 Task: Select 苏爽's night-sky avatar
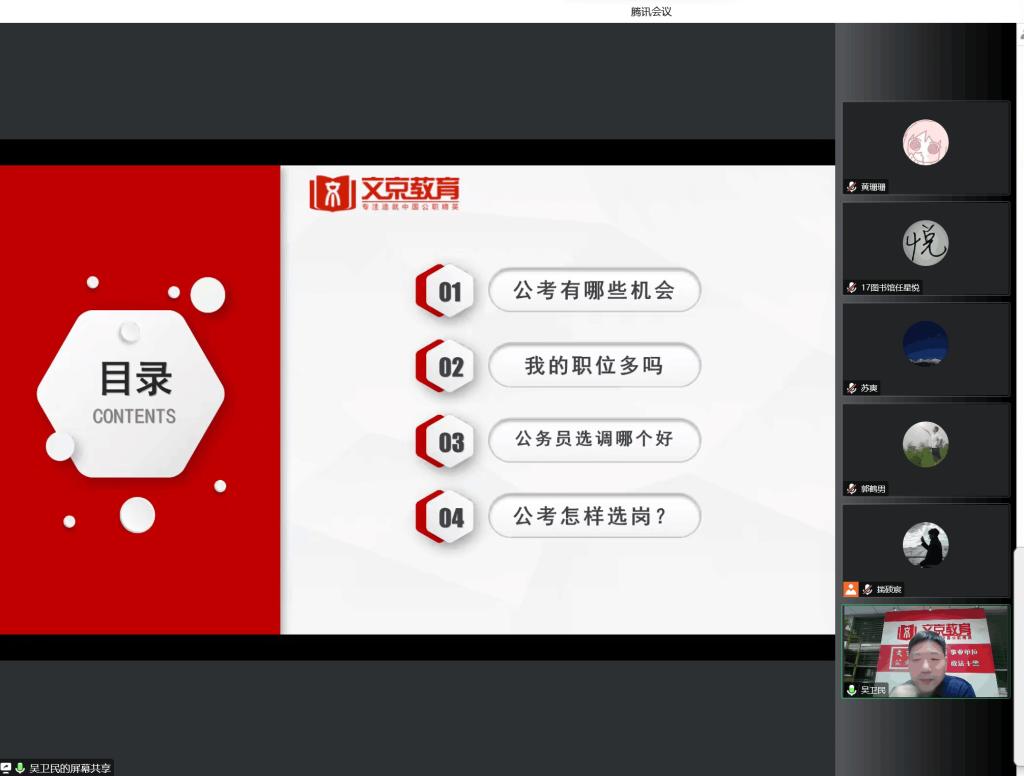click(x=925, y=343)
